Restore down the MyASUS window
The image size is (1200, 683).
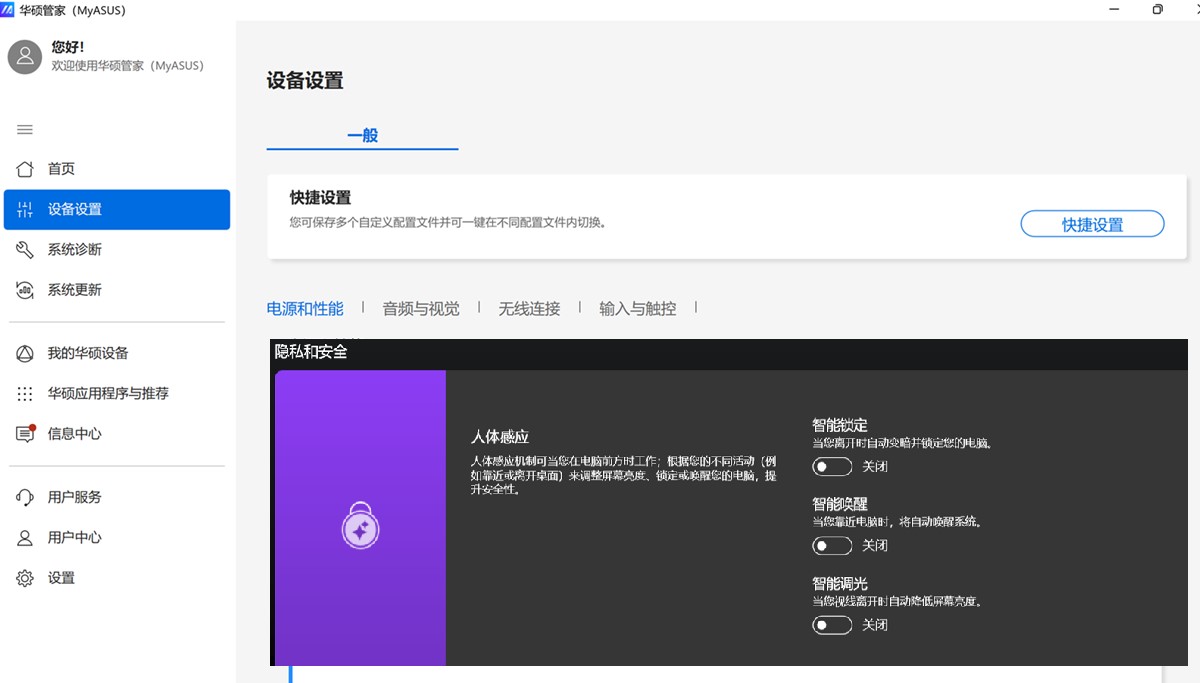point(1158,10)
